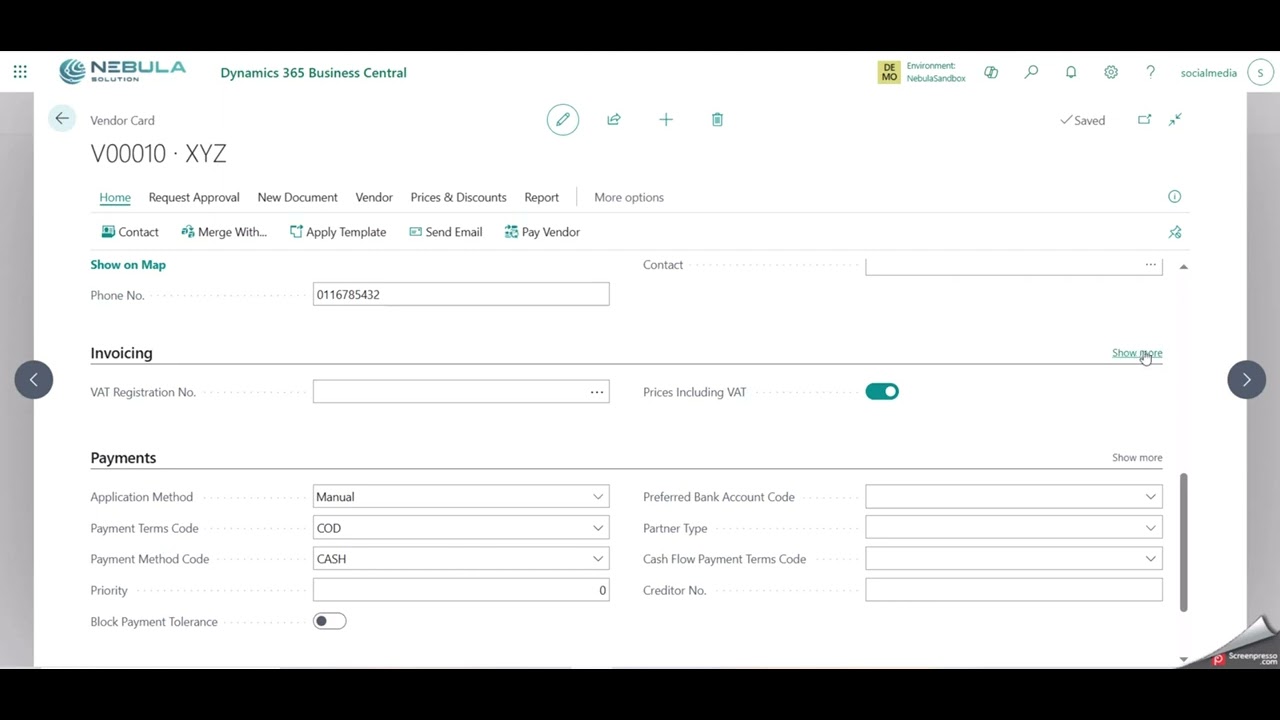Toggle Prices Including VAT switch off
The width and height of the screenshot is (1280, 720).
pyautogui.click(x=882, y=392)
